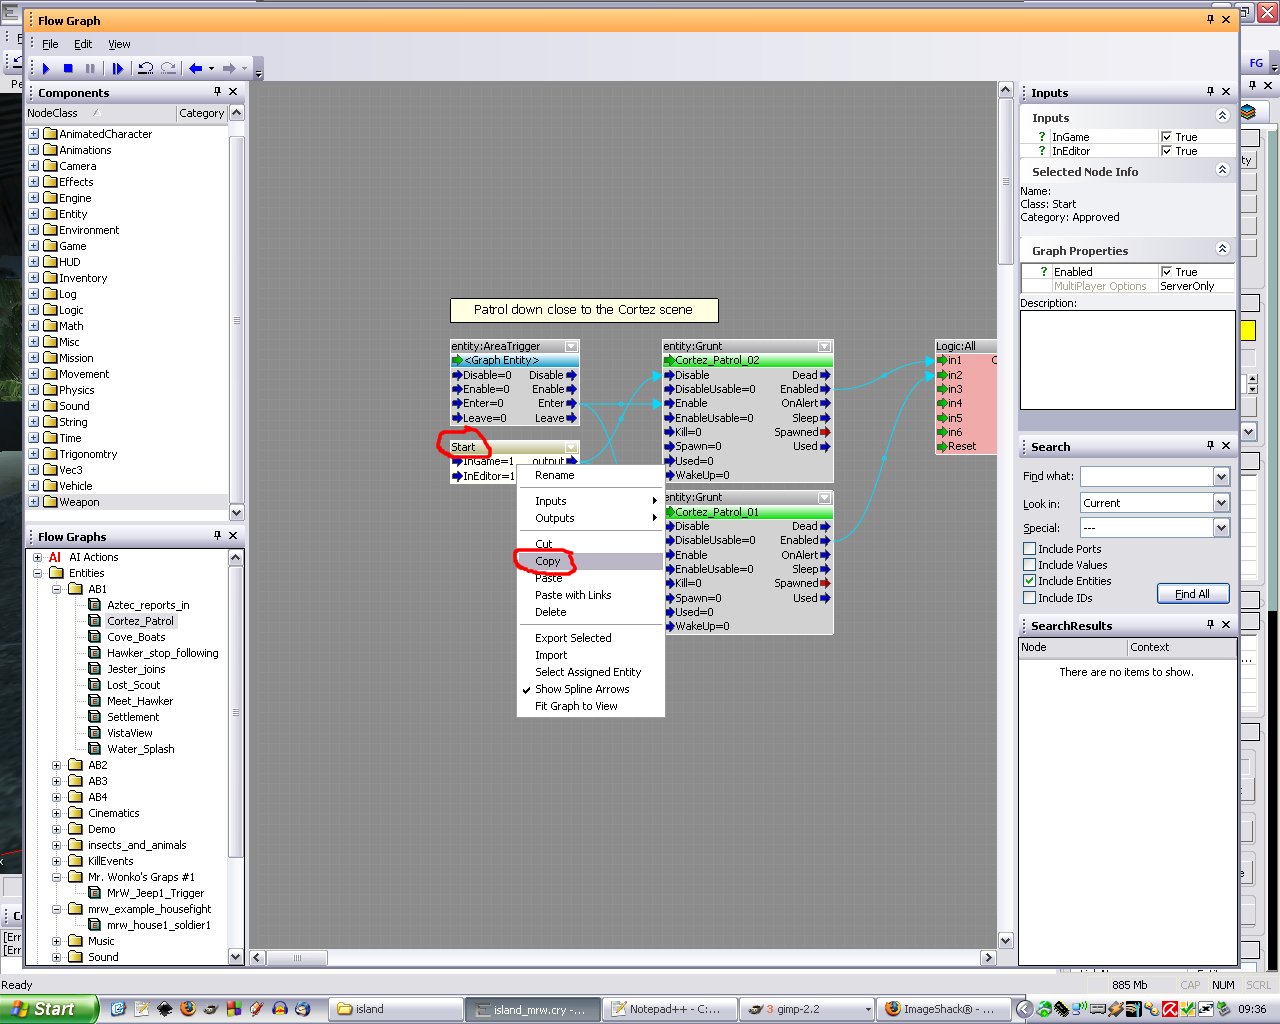Click the Step forward icon
Screen dimensions: 1280x1024
[x=118, y=68]
